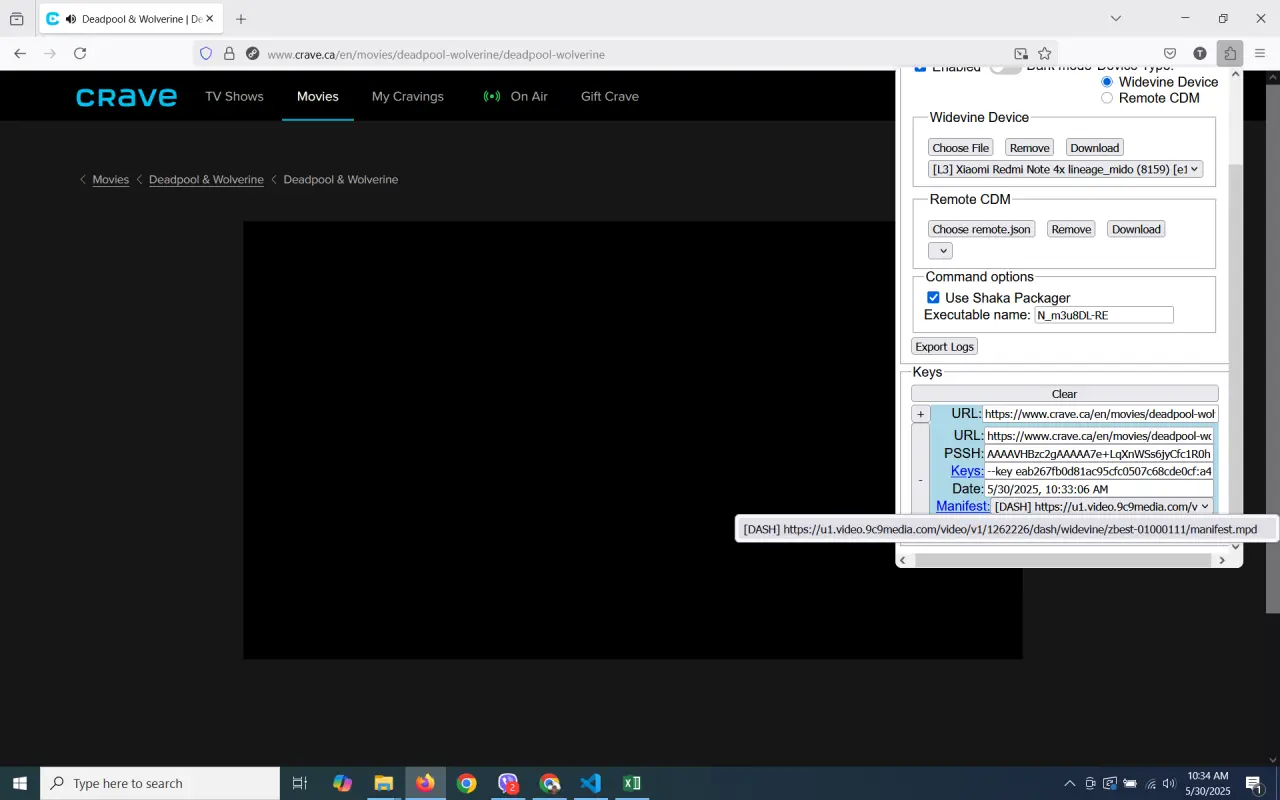Click Remove in Remote CDM section

pos(1071,230)
